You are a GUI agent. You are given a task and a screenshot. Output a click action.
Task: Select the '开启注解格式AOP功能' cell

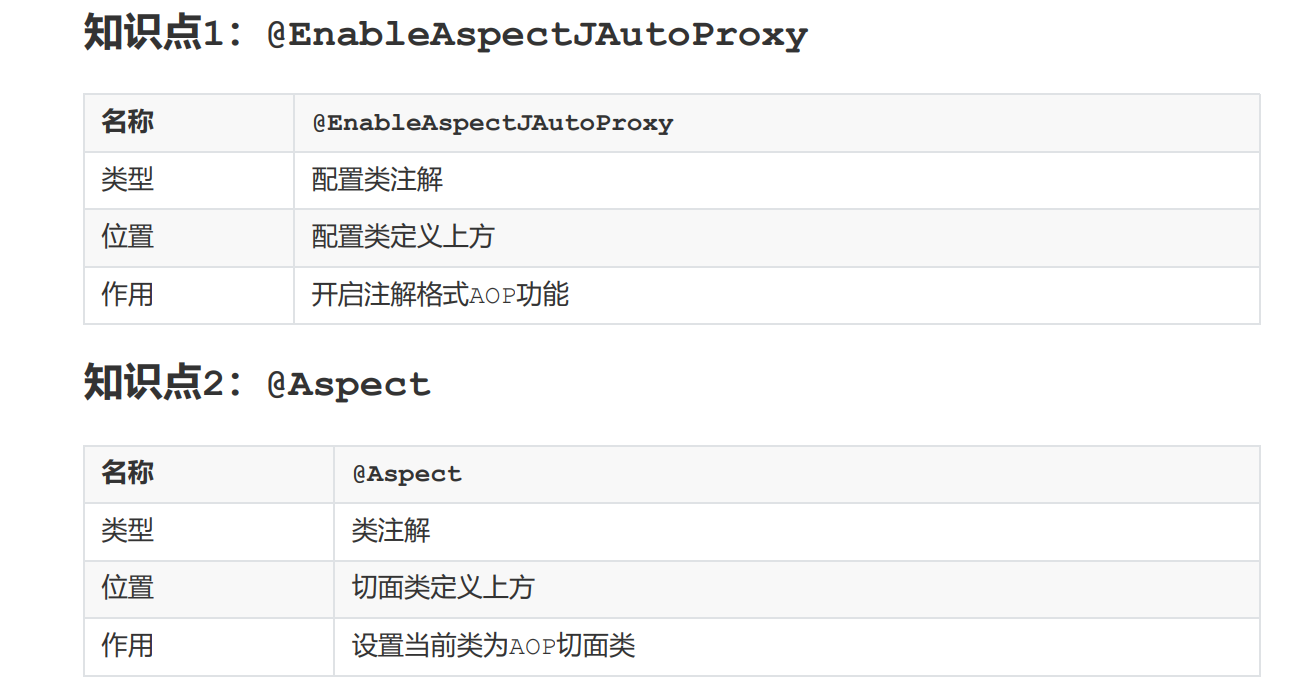[440, 295]
